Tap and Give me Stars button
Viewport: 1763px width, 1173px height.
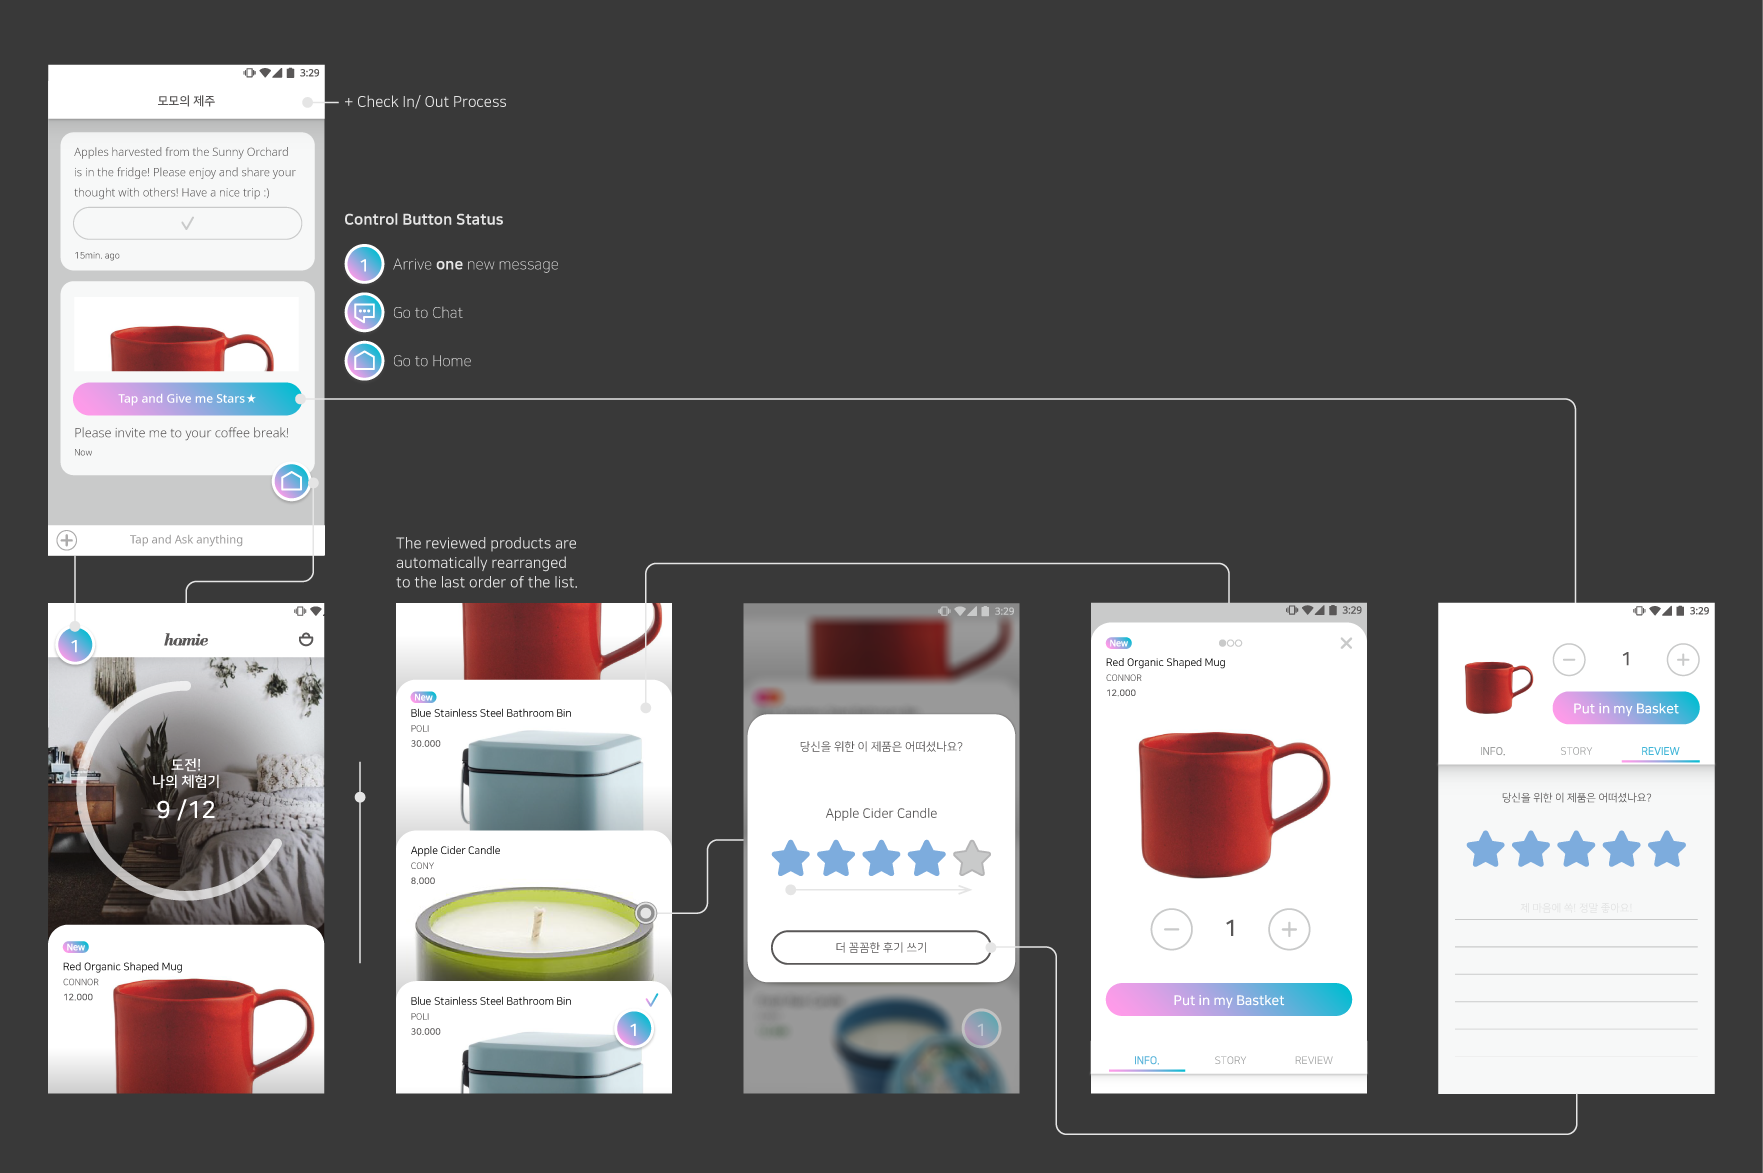point(187,398)
